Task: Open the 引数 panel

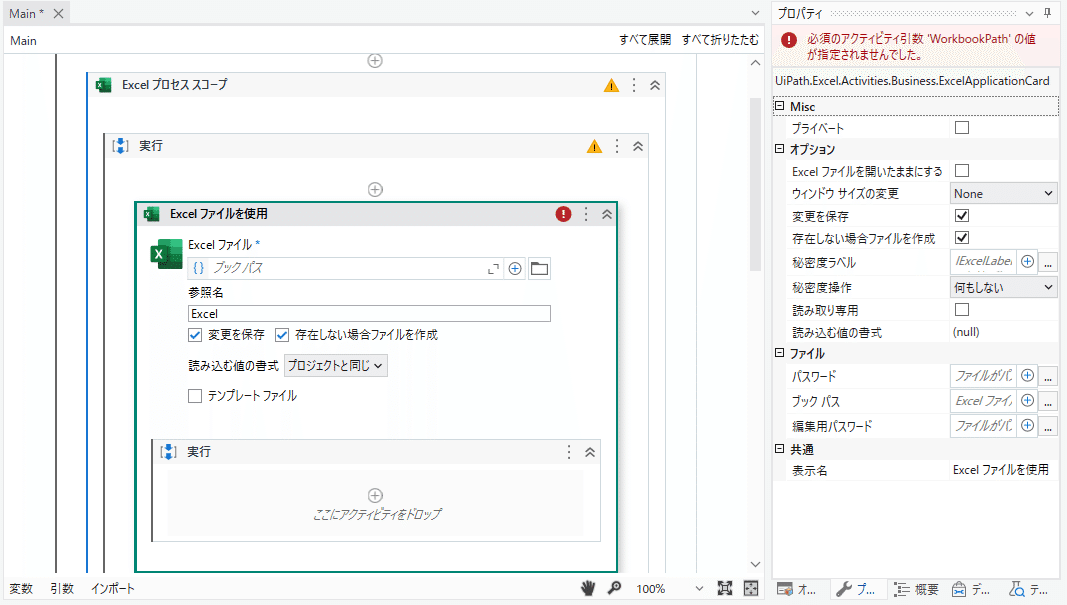Action: click(62, 589)
